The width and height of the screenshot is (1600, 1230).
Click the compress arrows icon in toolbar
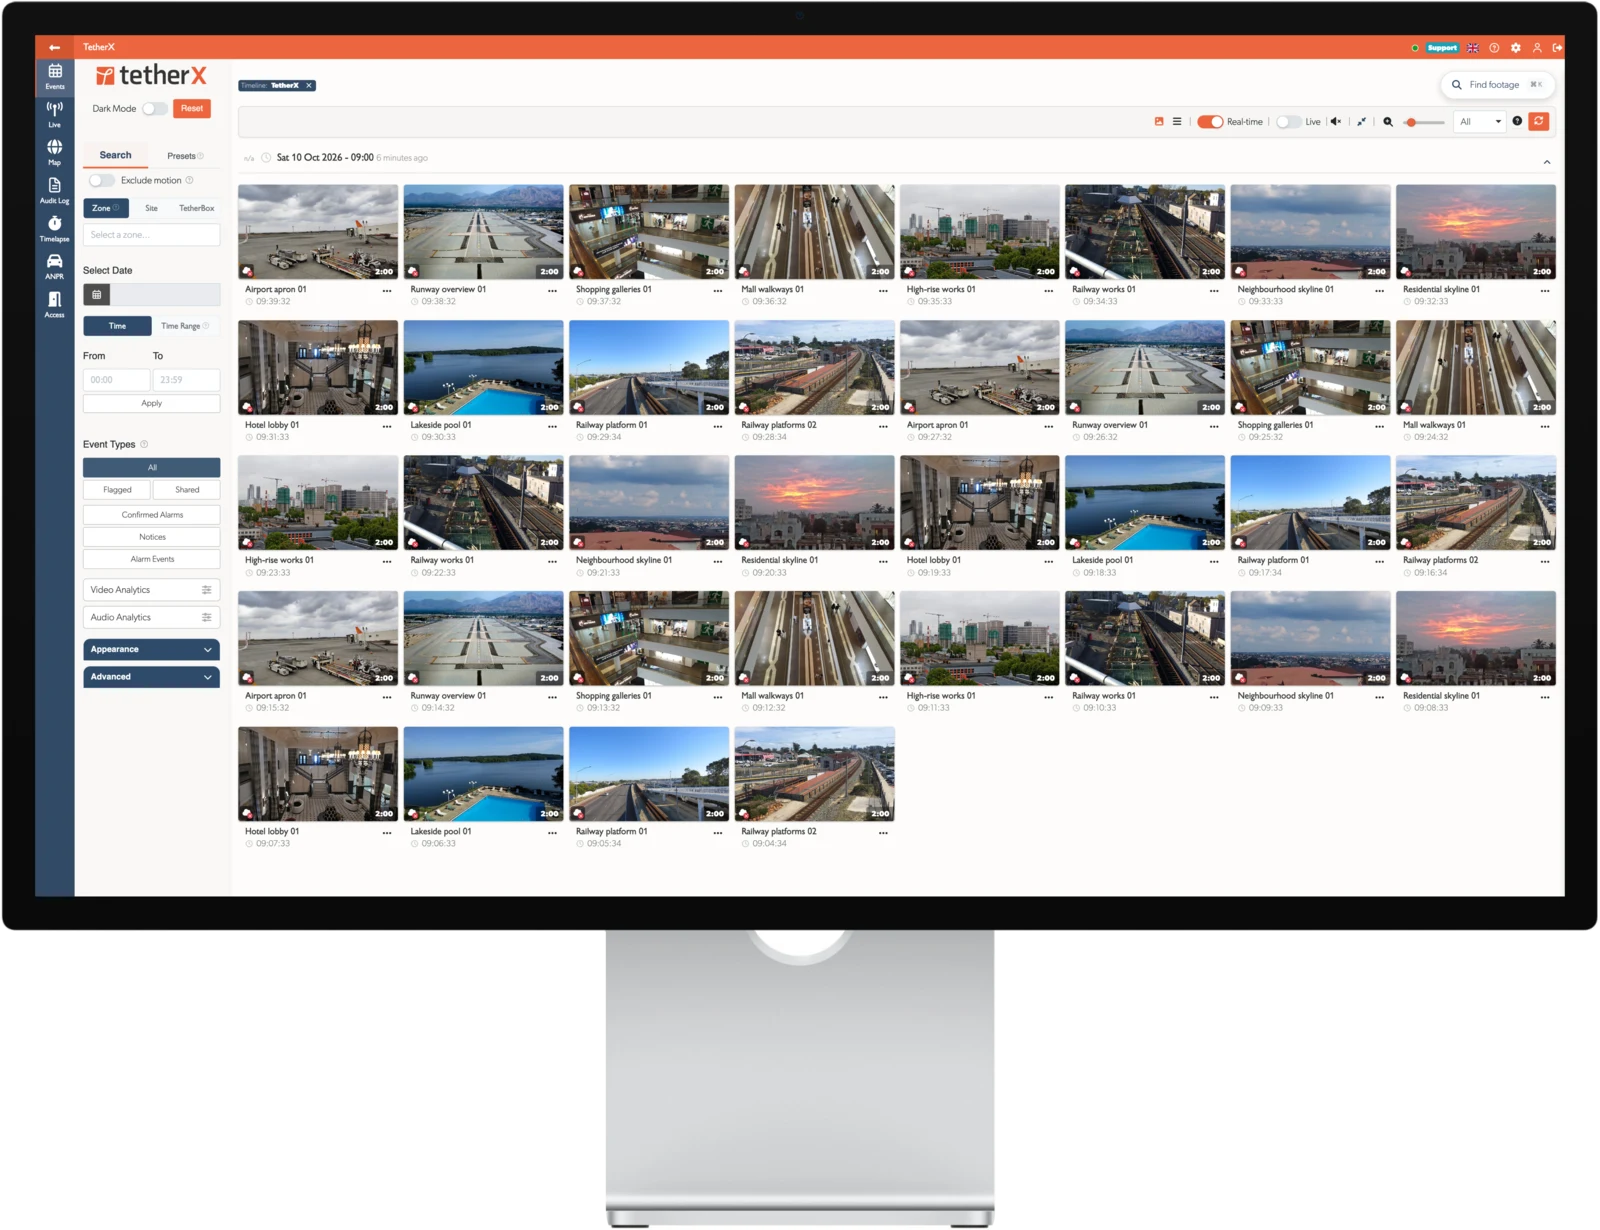point(1361,121)
